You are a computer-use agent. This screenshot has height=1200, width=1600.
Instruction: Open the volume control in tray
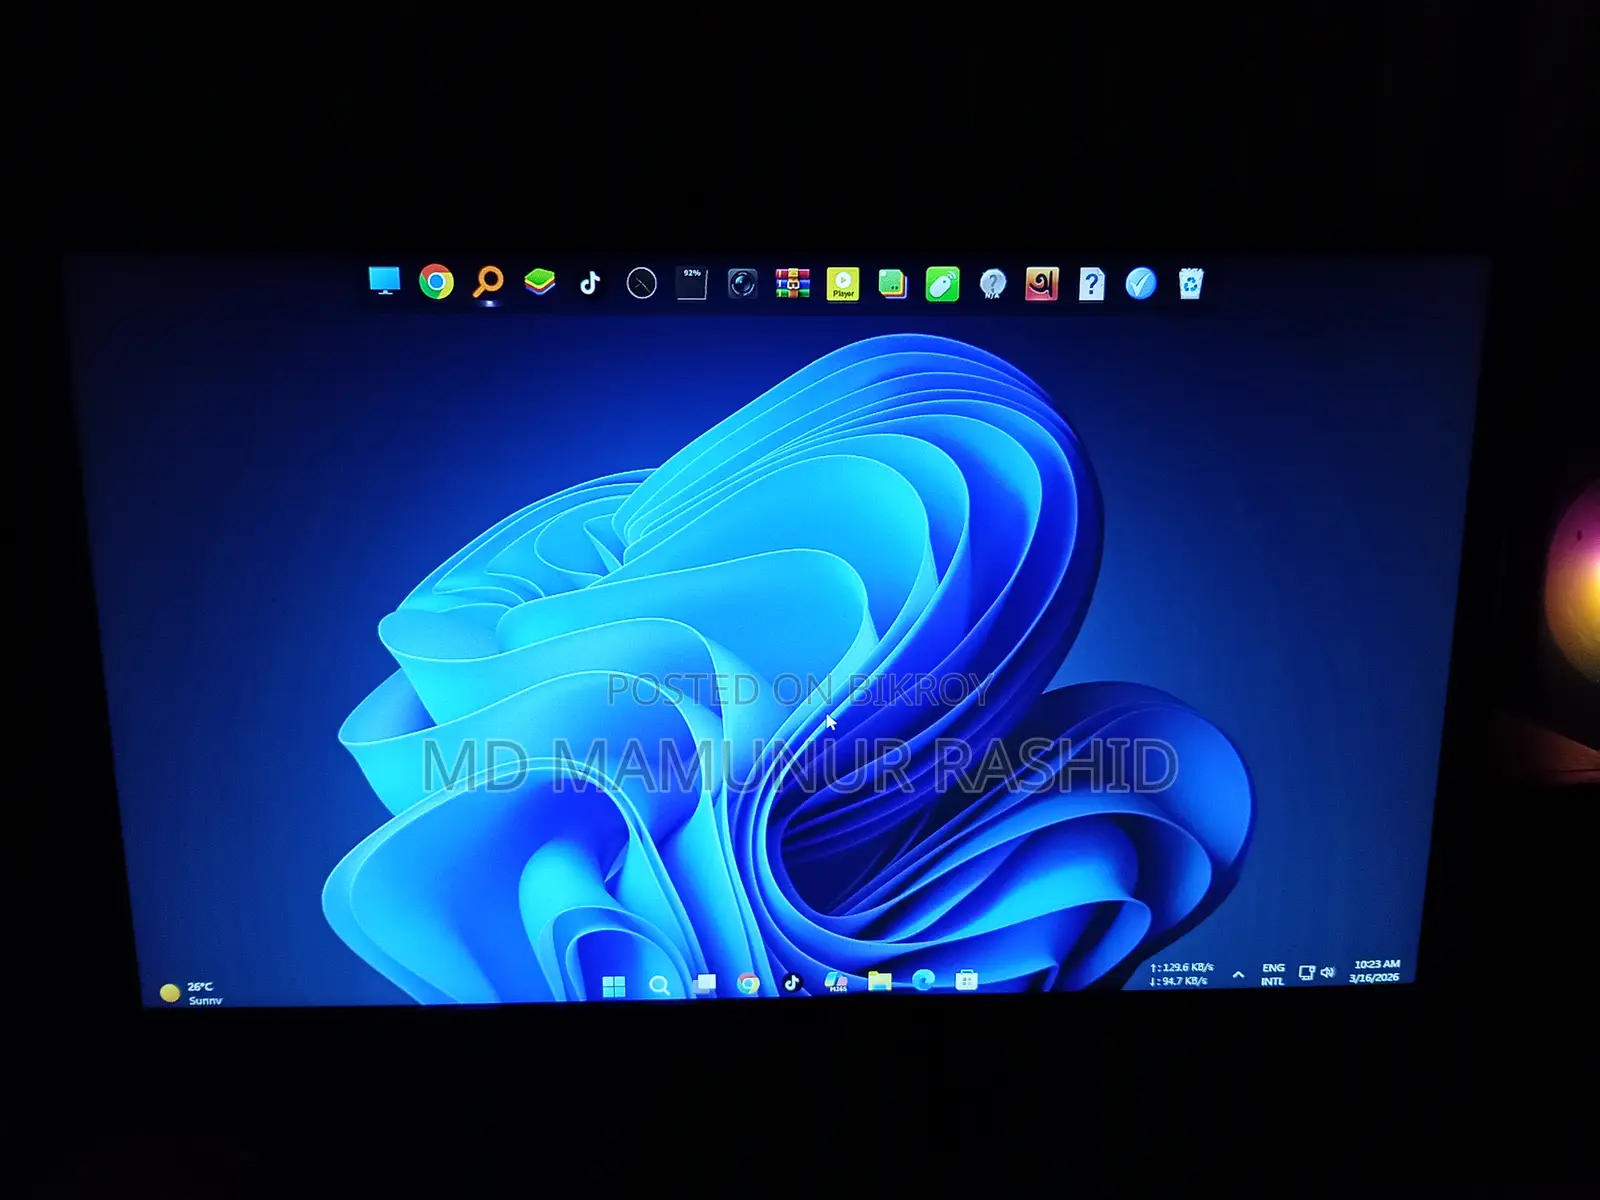tap(1328, 972)
